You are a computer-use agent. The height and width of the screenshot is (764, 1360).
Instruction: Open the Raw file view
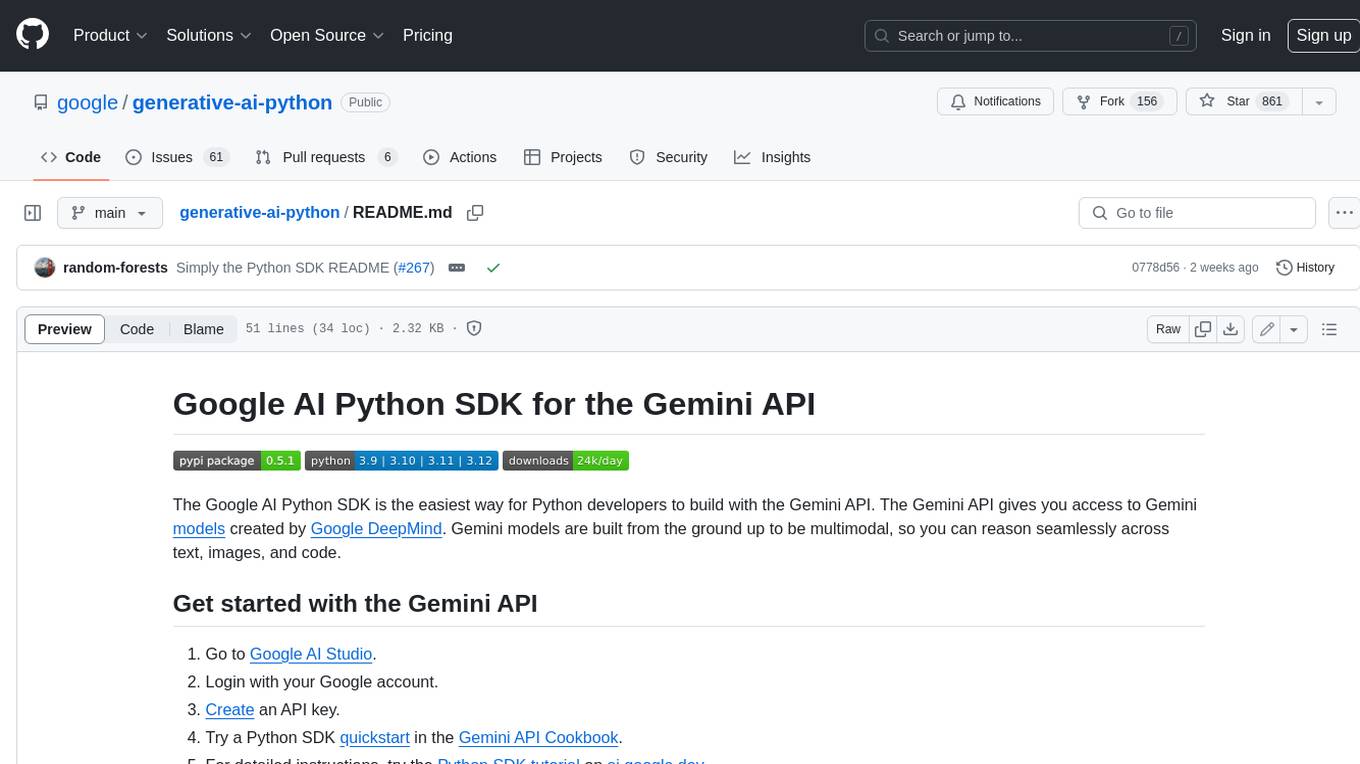[x=1168, y=329]
